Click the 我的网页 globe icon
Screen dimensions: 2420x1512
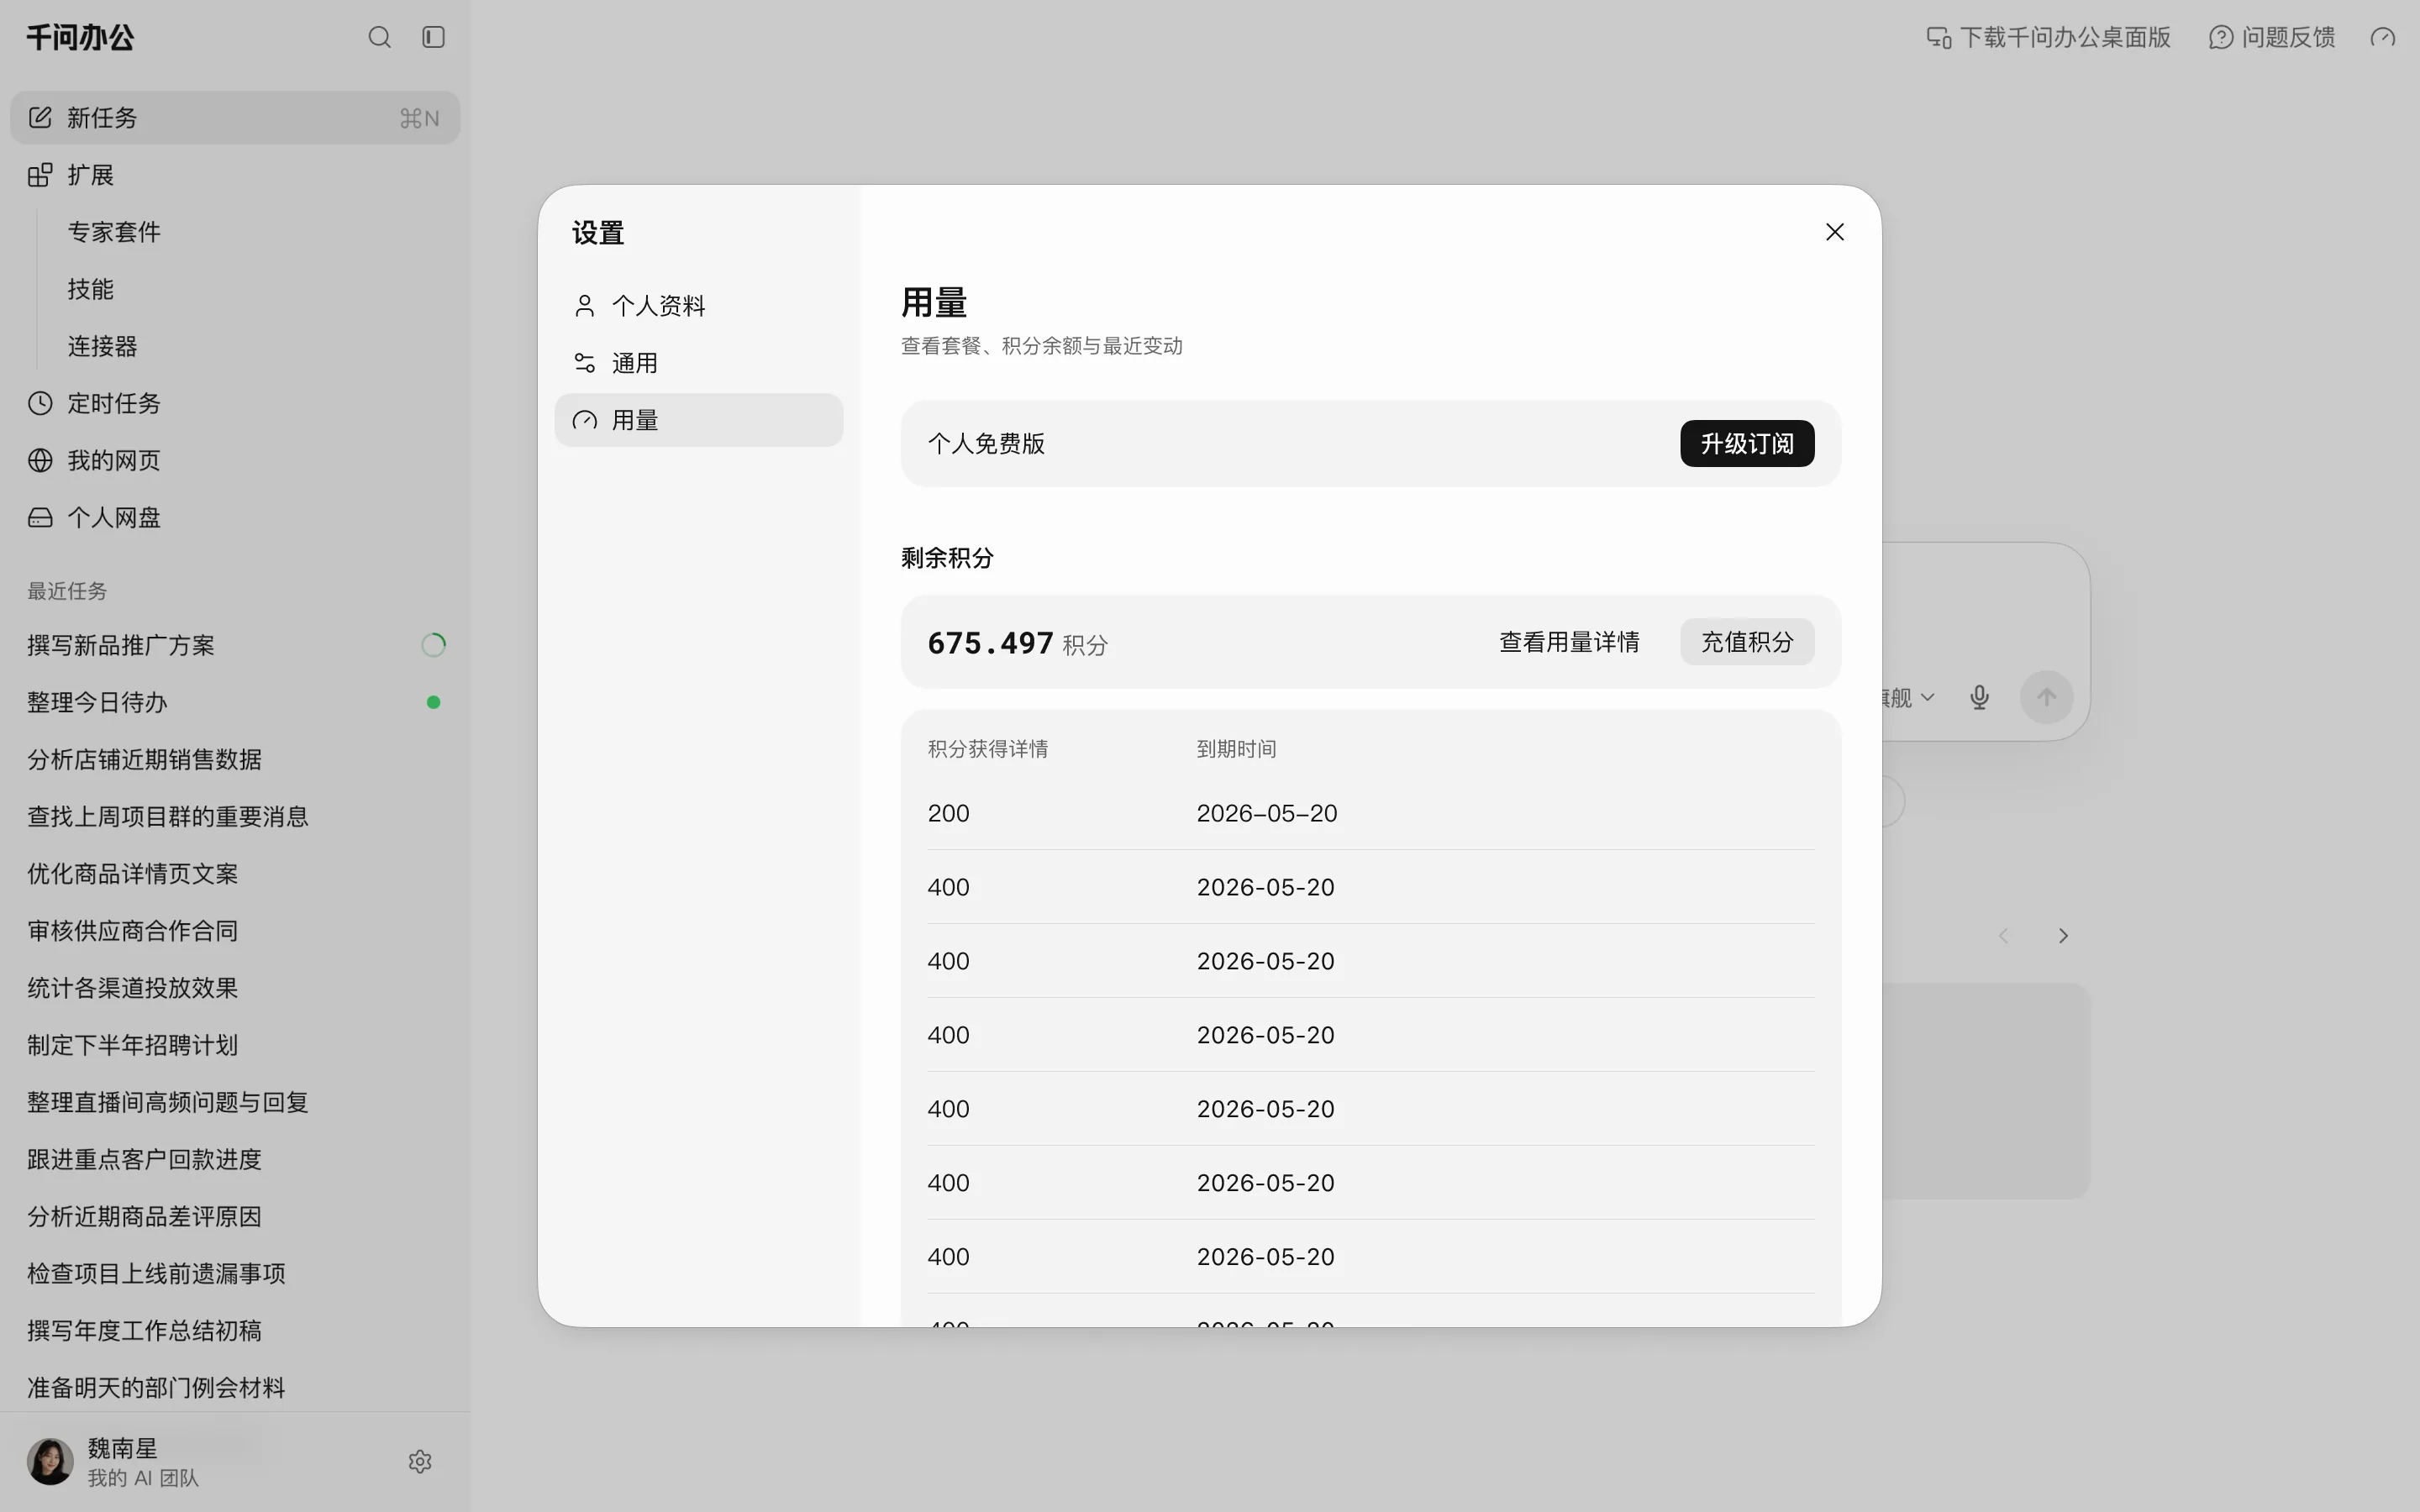[x=40, y=460]
